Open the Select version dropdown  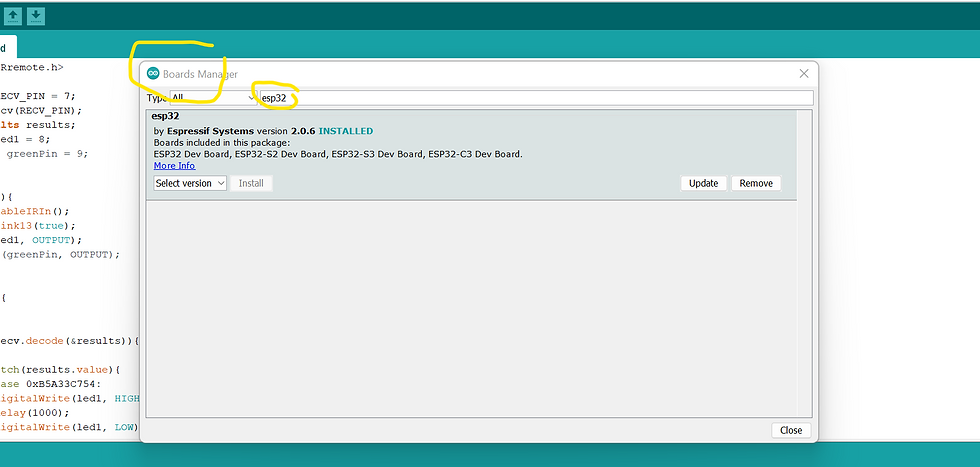pos(190,183)
